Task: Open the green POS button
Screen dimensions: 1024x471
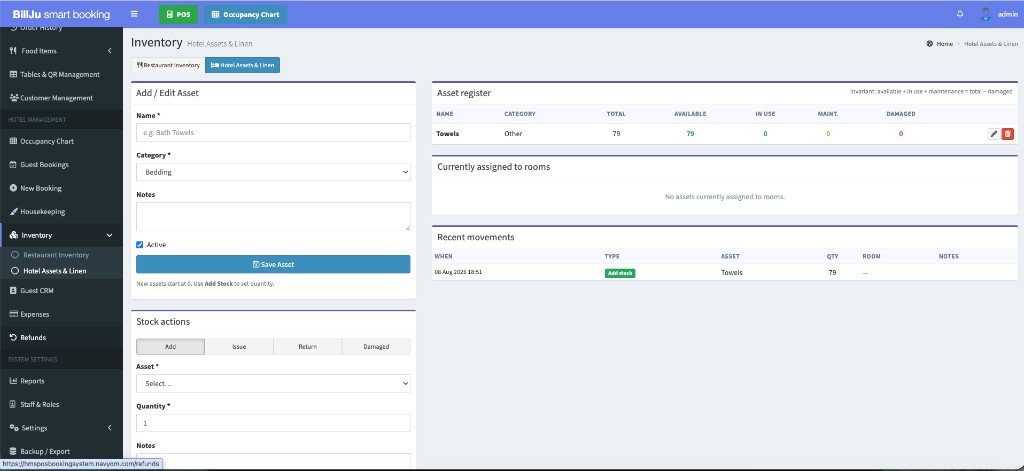Action: (178, 14)
